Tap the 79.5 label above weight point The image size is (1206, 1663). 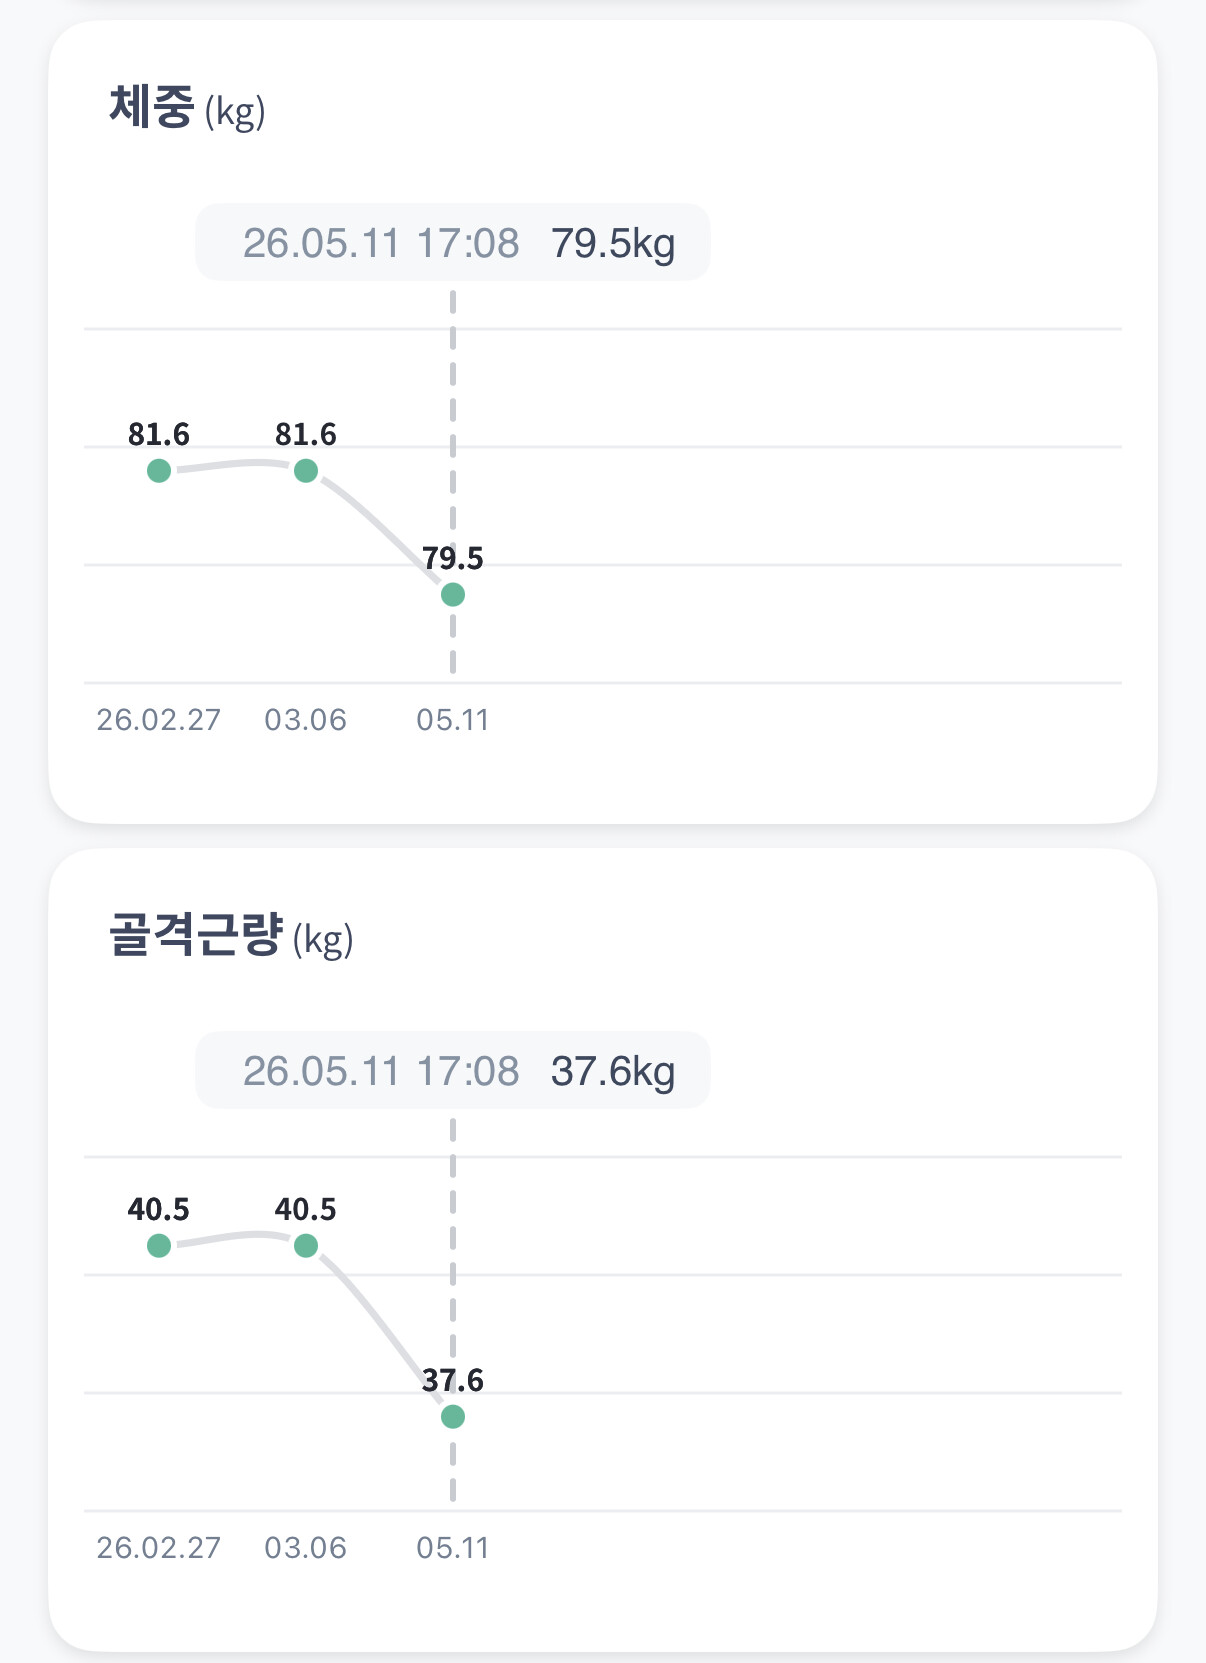pyautogui.click(x=453, y=558)
